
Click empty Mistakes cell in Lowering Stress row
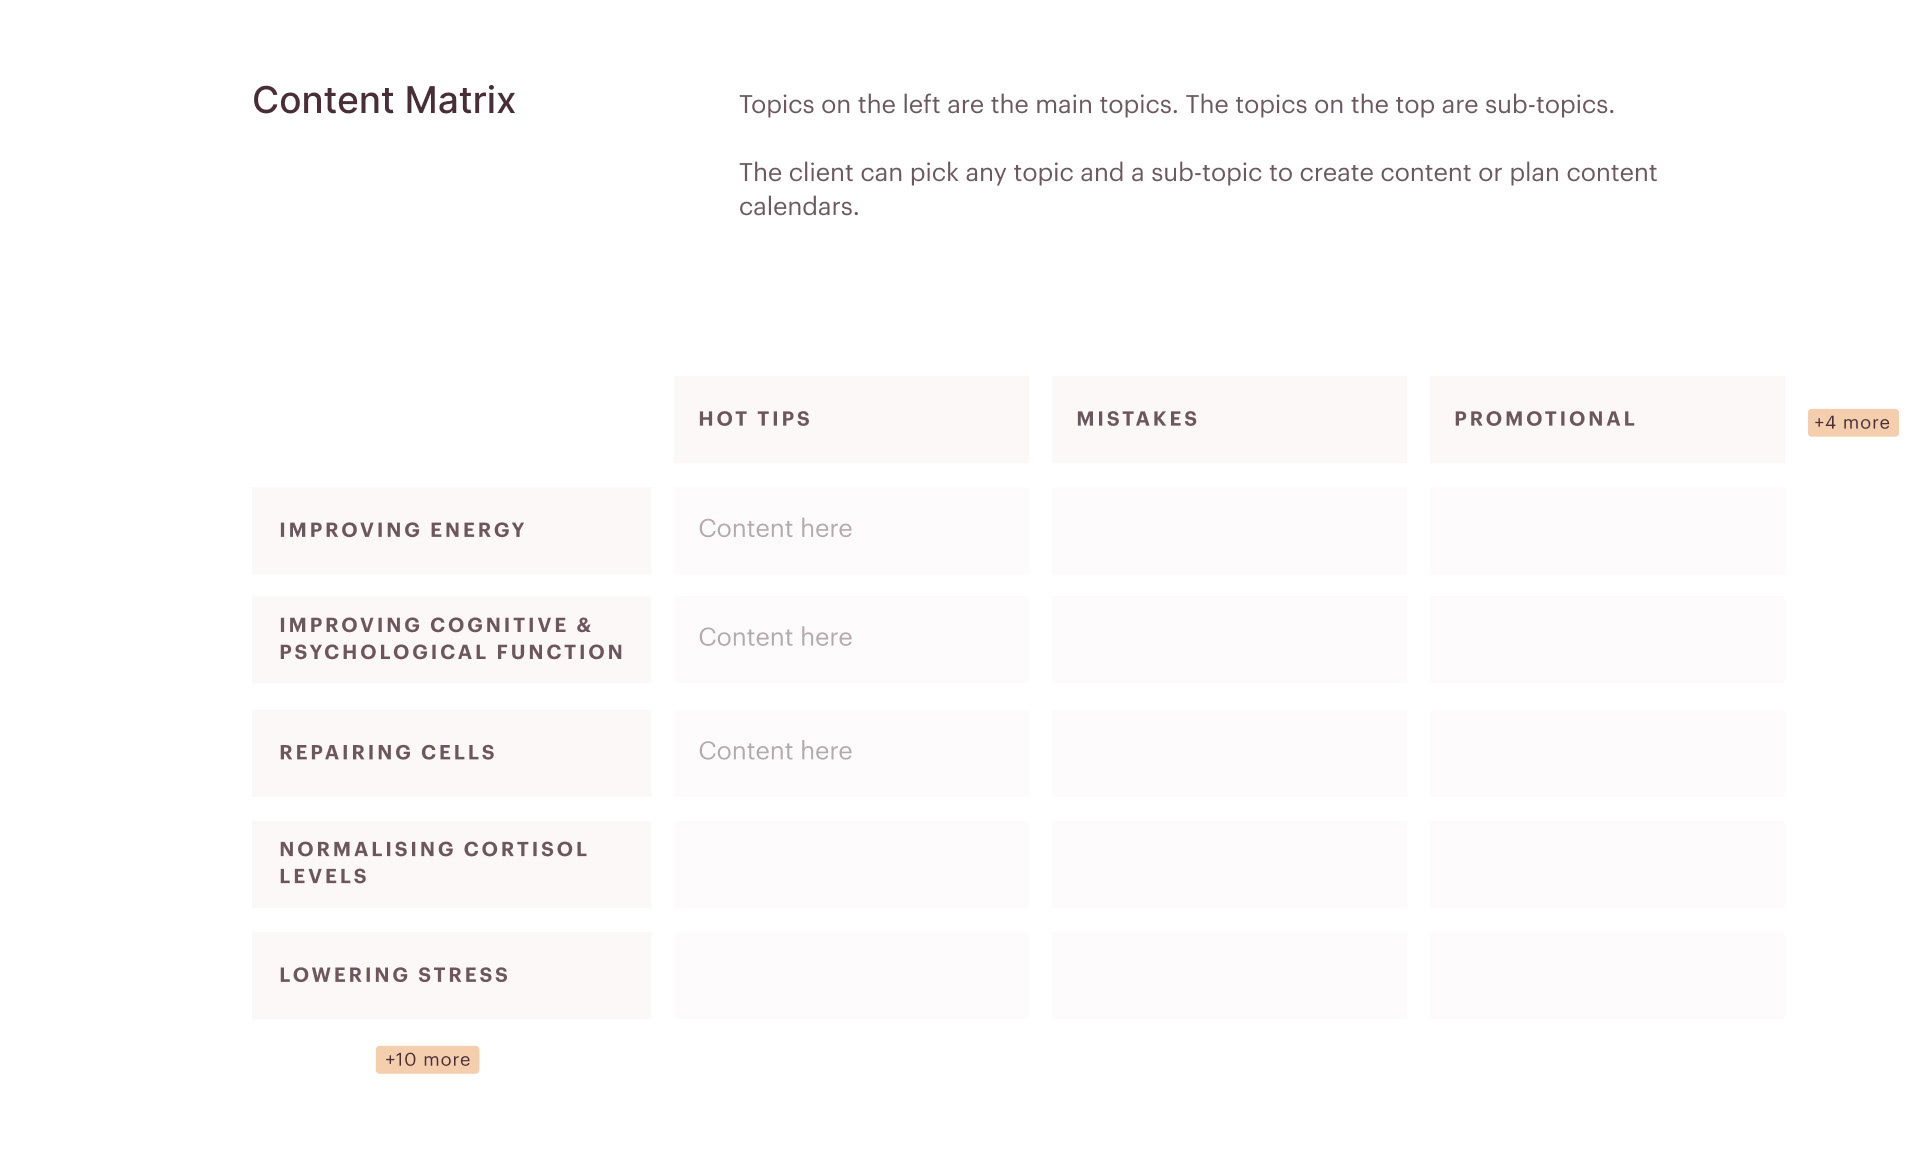coord(1229,976)
